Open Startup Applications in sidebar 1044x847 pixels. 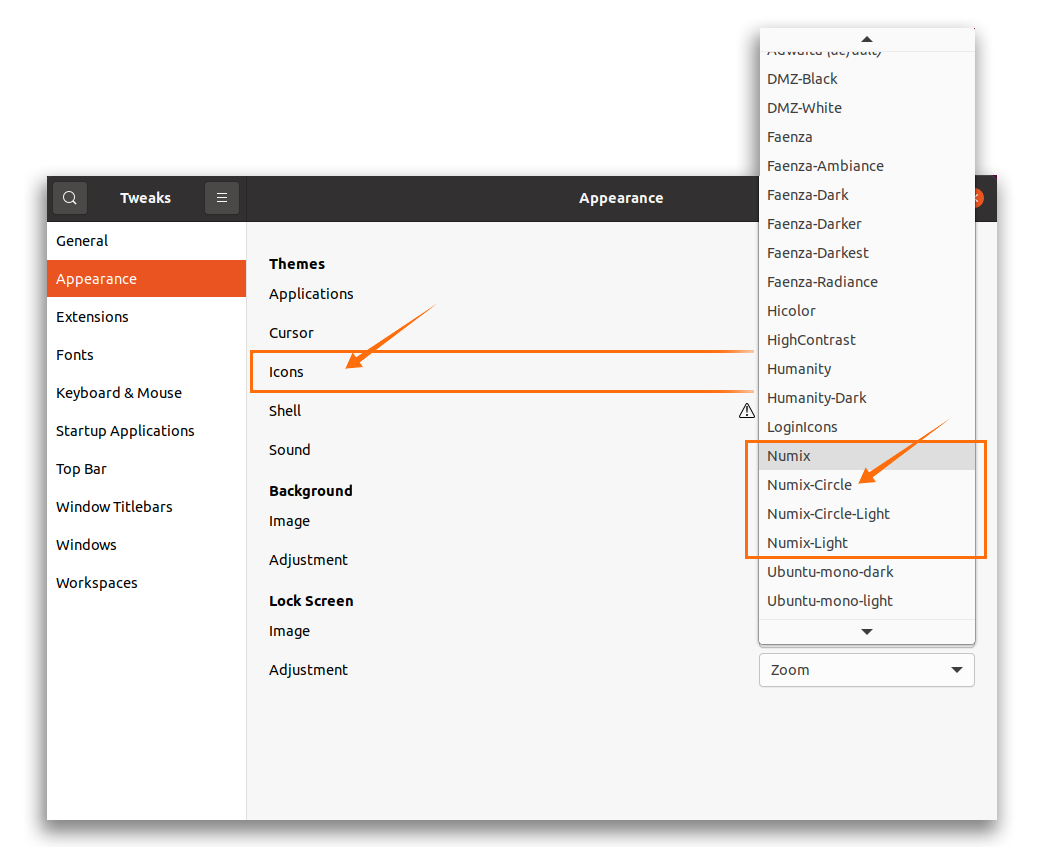125,431
